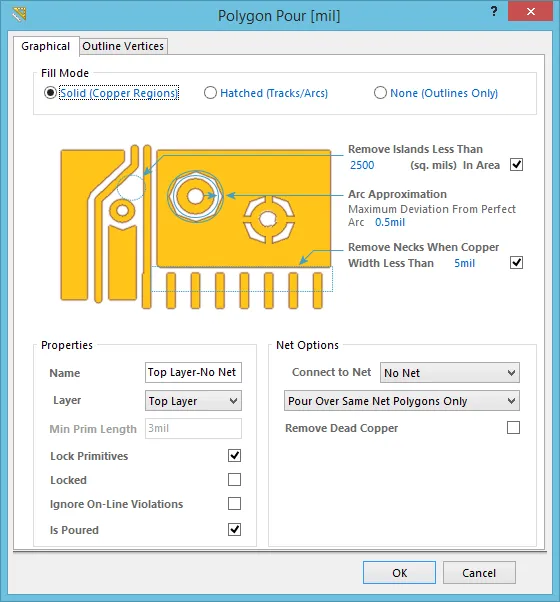Select Hatched (Tracks/Arcs) fill mode

coord(210,93)
